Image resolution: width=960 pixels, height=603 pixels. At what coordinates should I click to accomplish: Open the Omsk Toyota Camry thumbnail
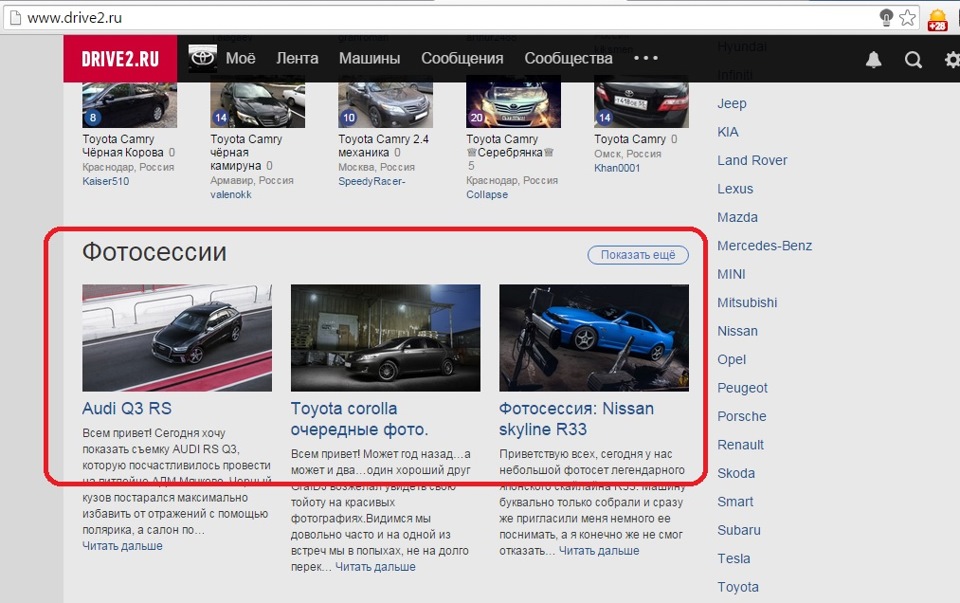(642, 104)
